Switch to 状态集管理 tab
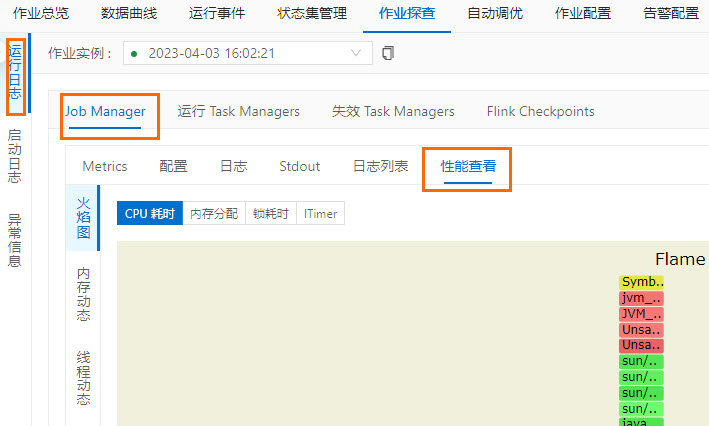Screen dimensions: 709x426 point(312,14)
